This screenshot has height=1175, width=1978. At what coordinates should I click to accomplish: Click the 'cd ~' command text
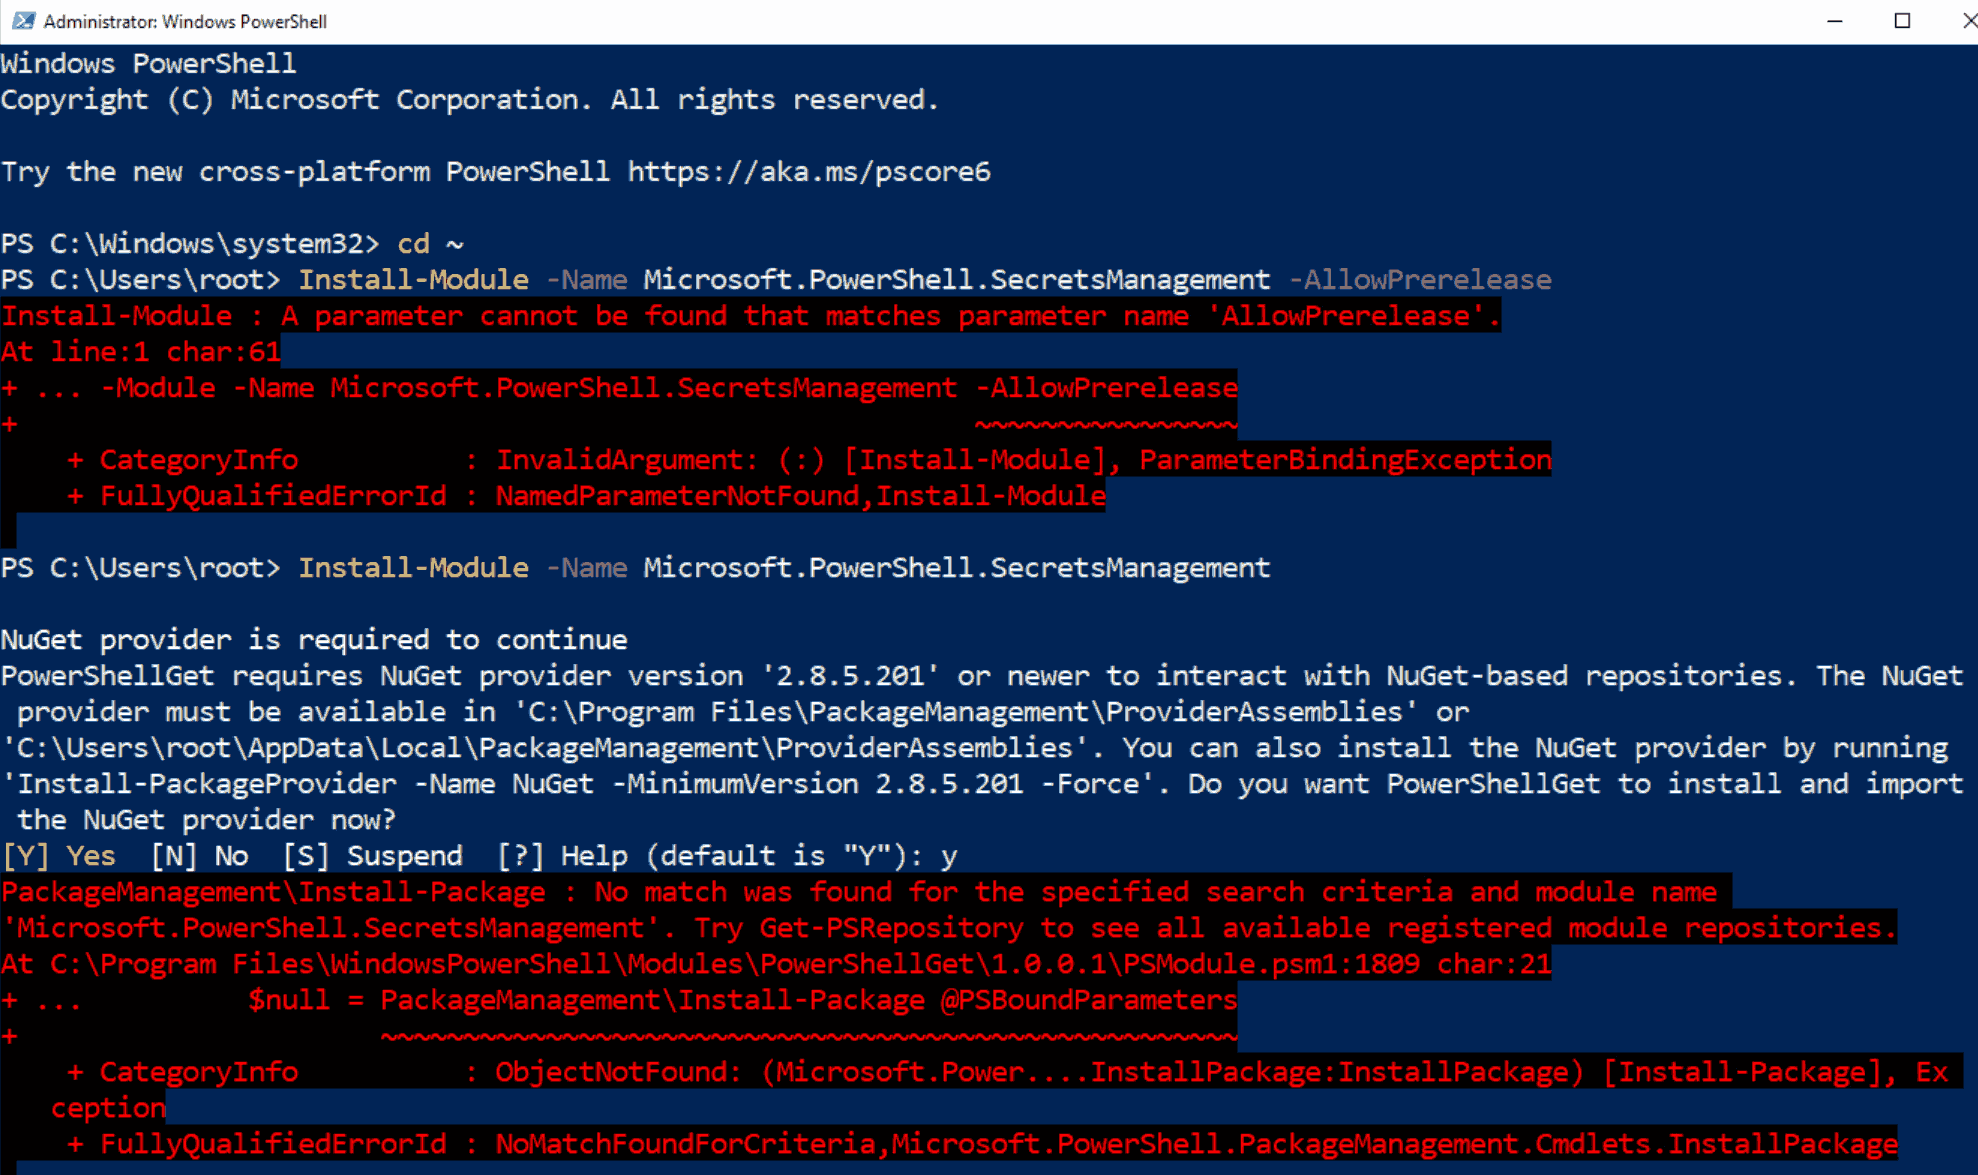click(430, 244)
